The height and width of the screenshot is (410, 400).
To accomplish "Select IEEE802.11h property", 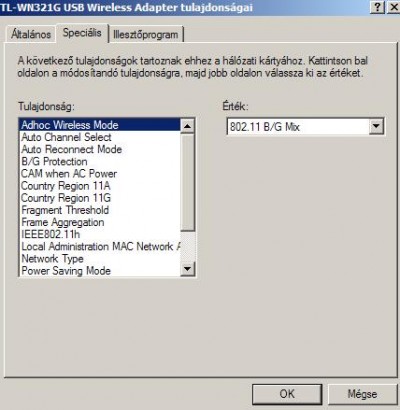I will pyautogui.click(x=100, y=234).
